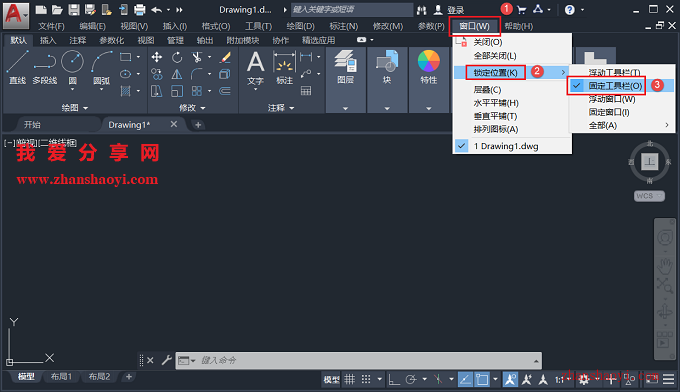Select the Mirror tool

tap(177, 74)
